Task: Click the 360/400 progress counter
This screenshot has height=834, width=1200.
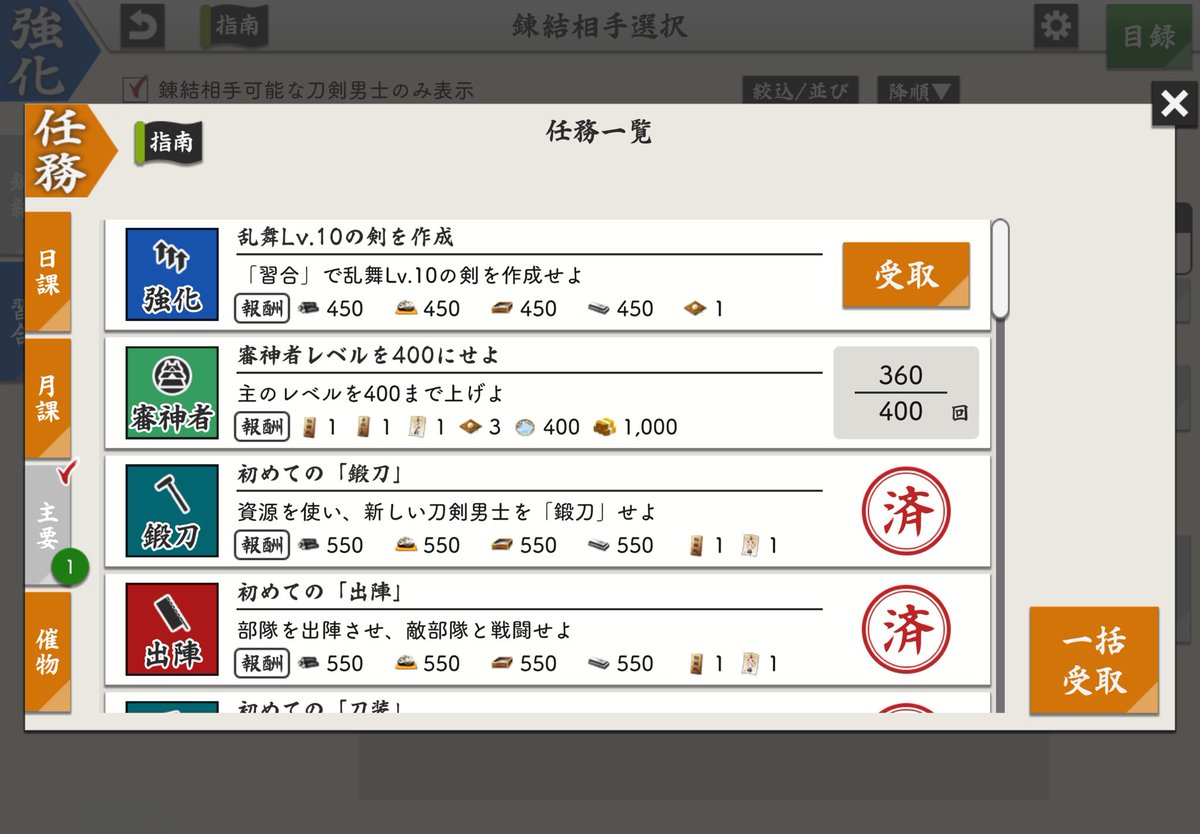Action: [906, 391]
